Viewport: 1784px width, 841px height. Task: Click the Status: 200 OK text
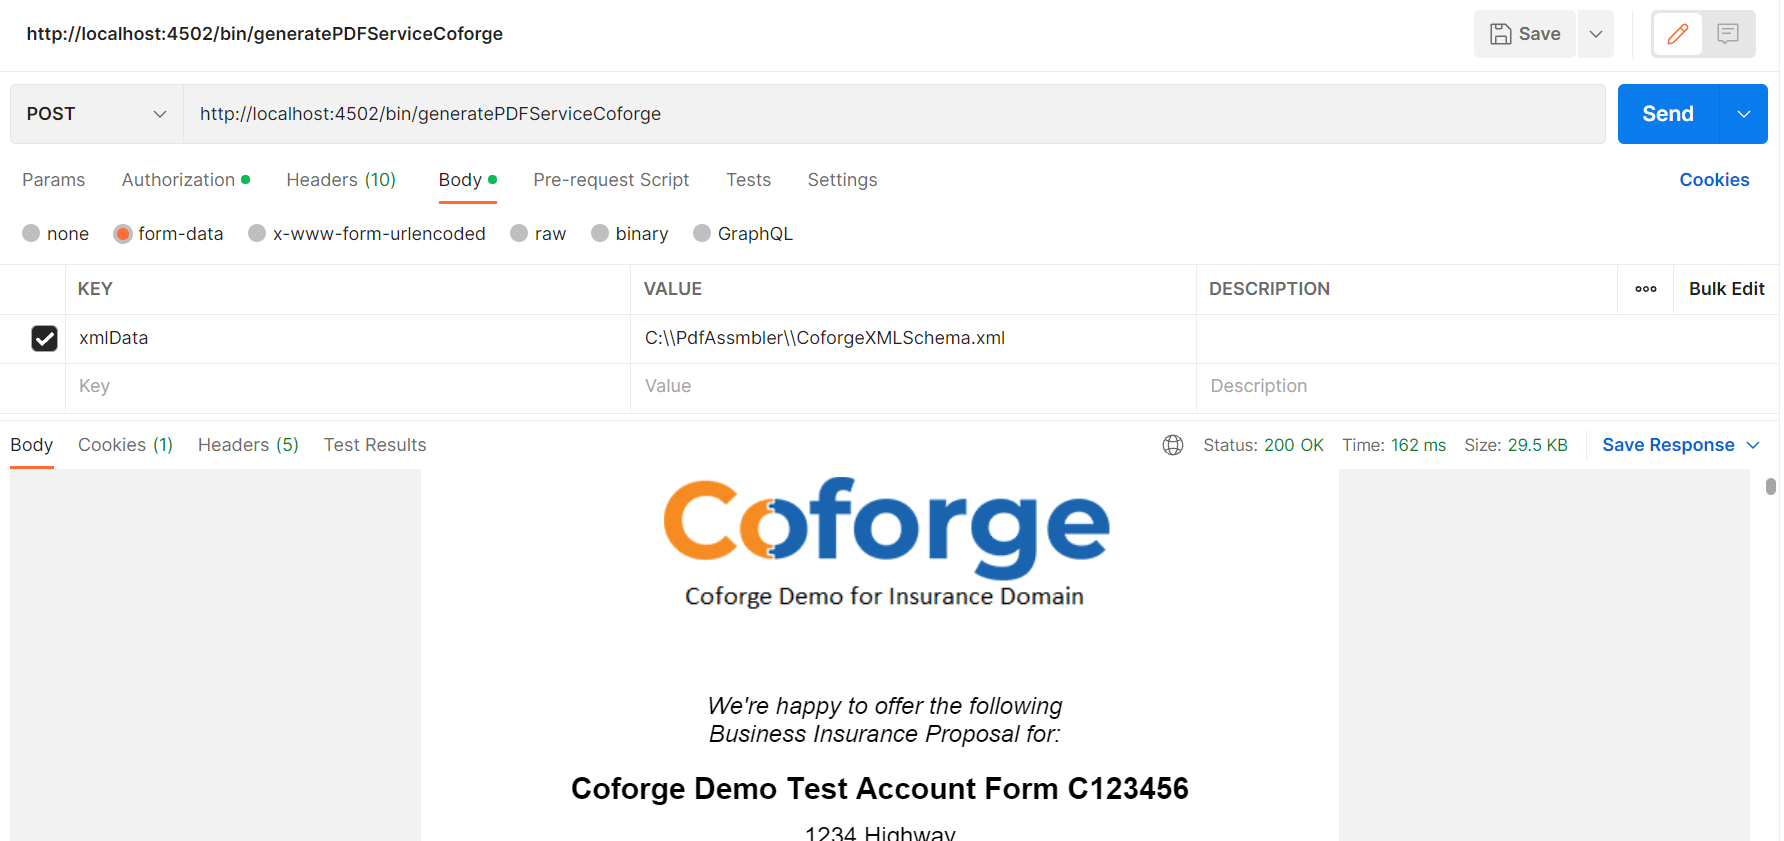point(1263,445)
